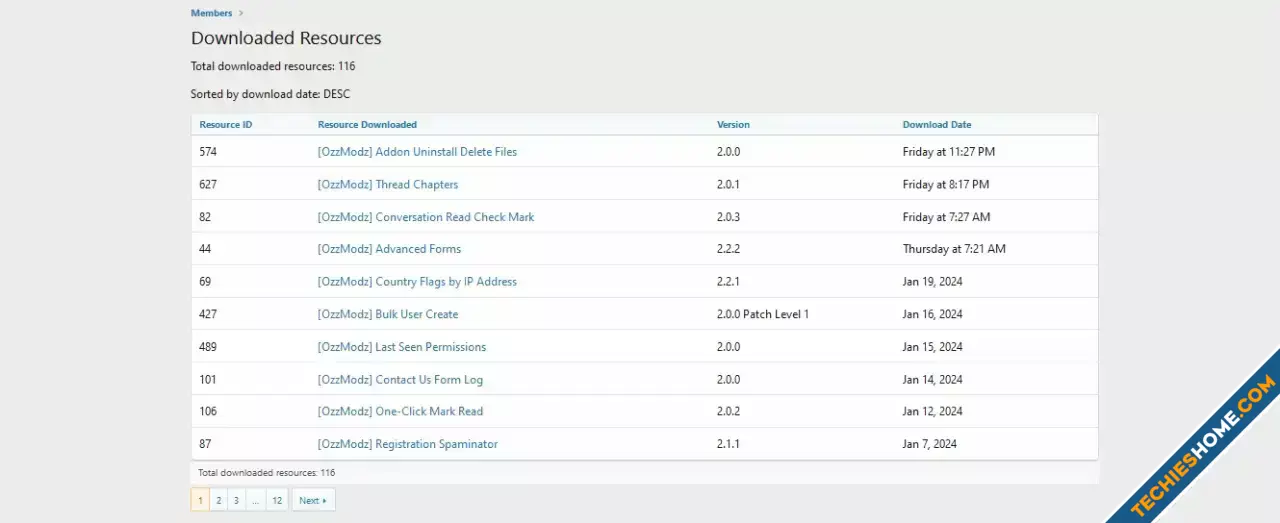Click download date Jan 12, 2024
Screen dimensions: 1280x523
[933, 411]
